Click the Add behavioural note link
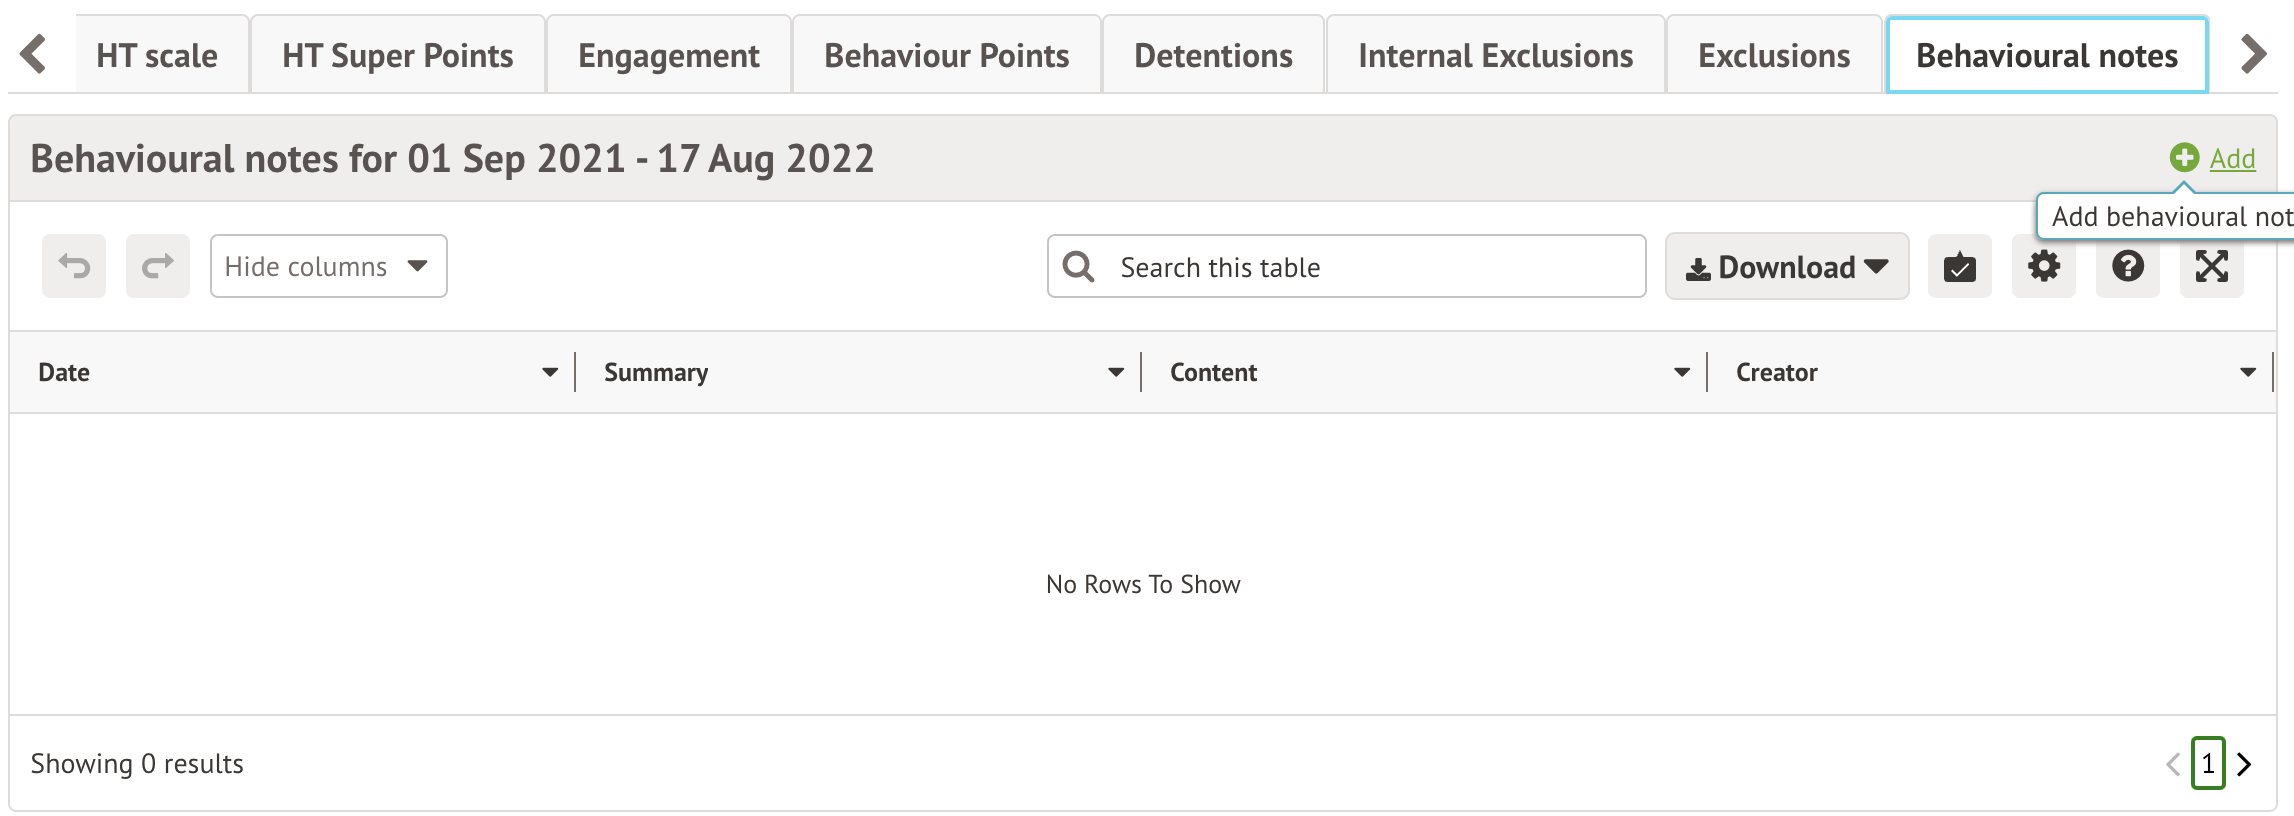The height and width of the screenshot is (816, 2294). 2232,159
